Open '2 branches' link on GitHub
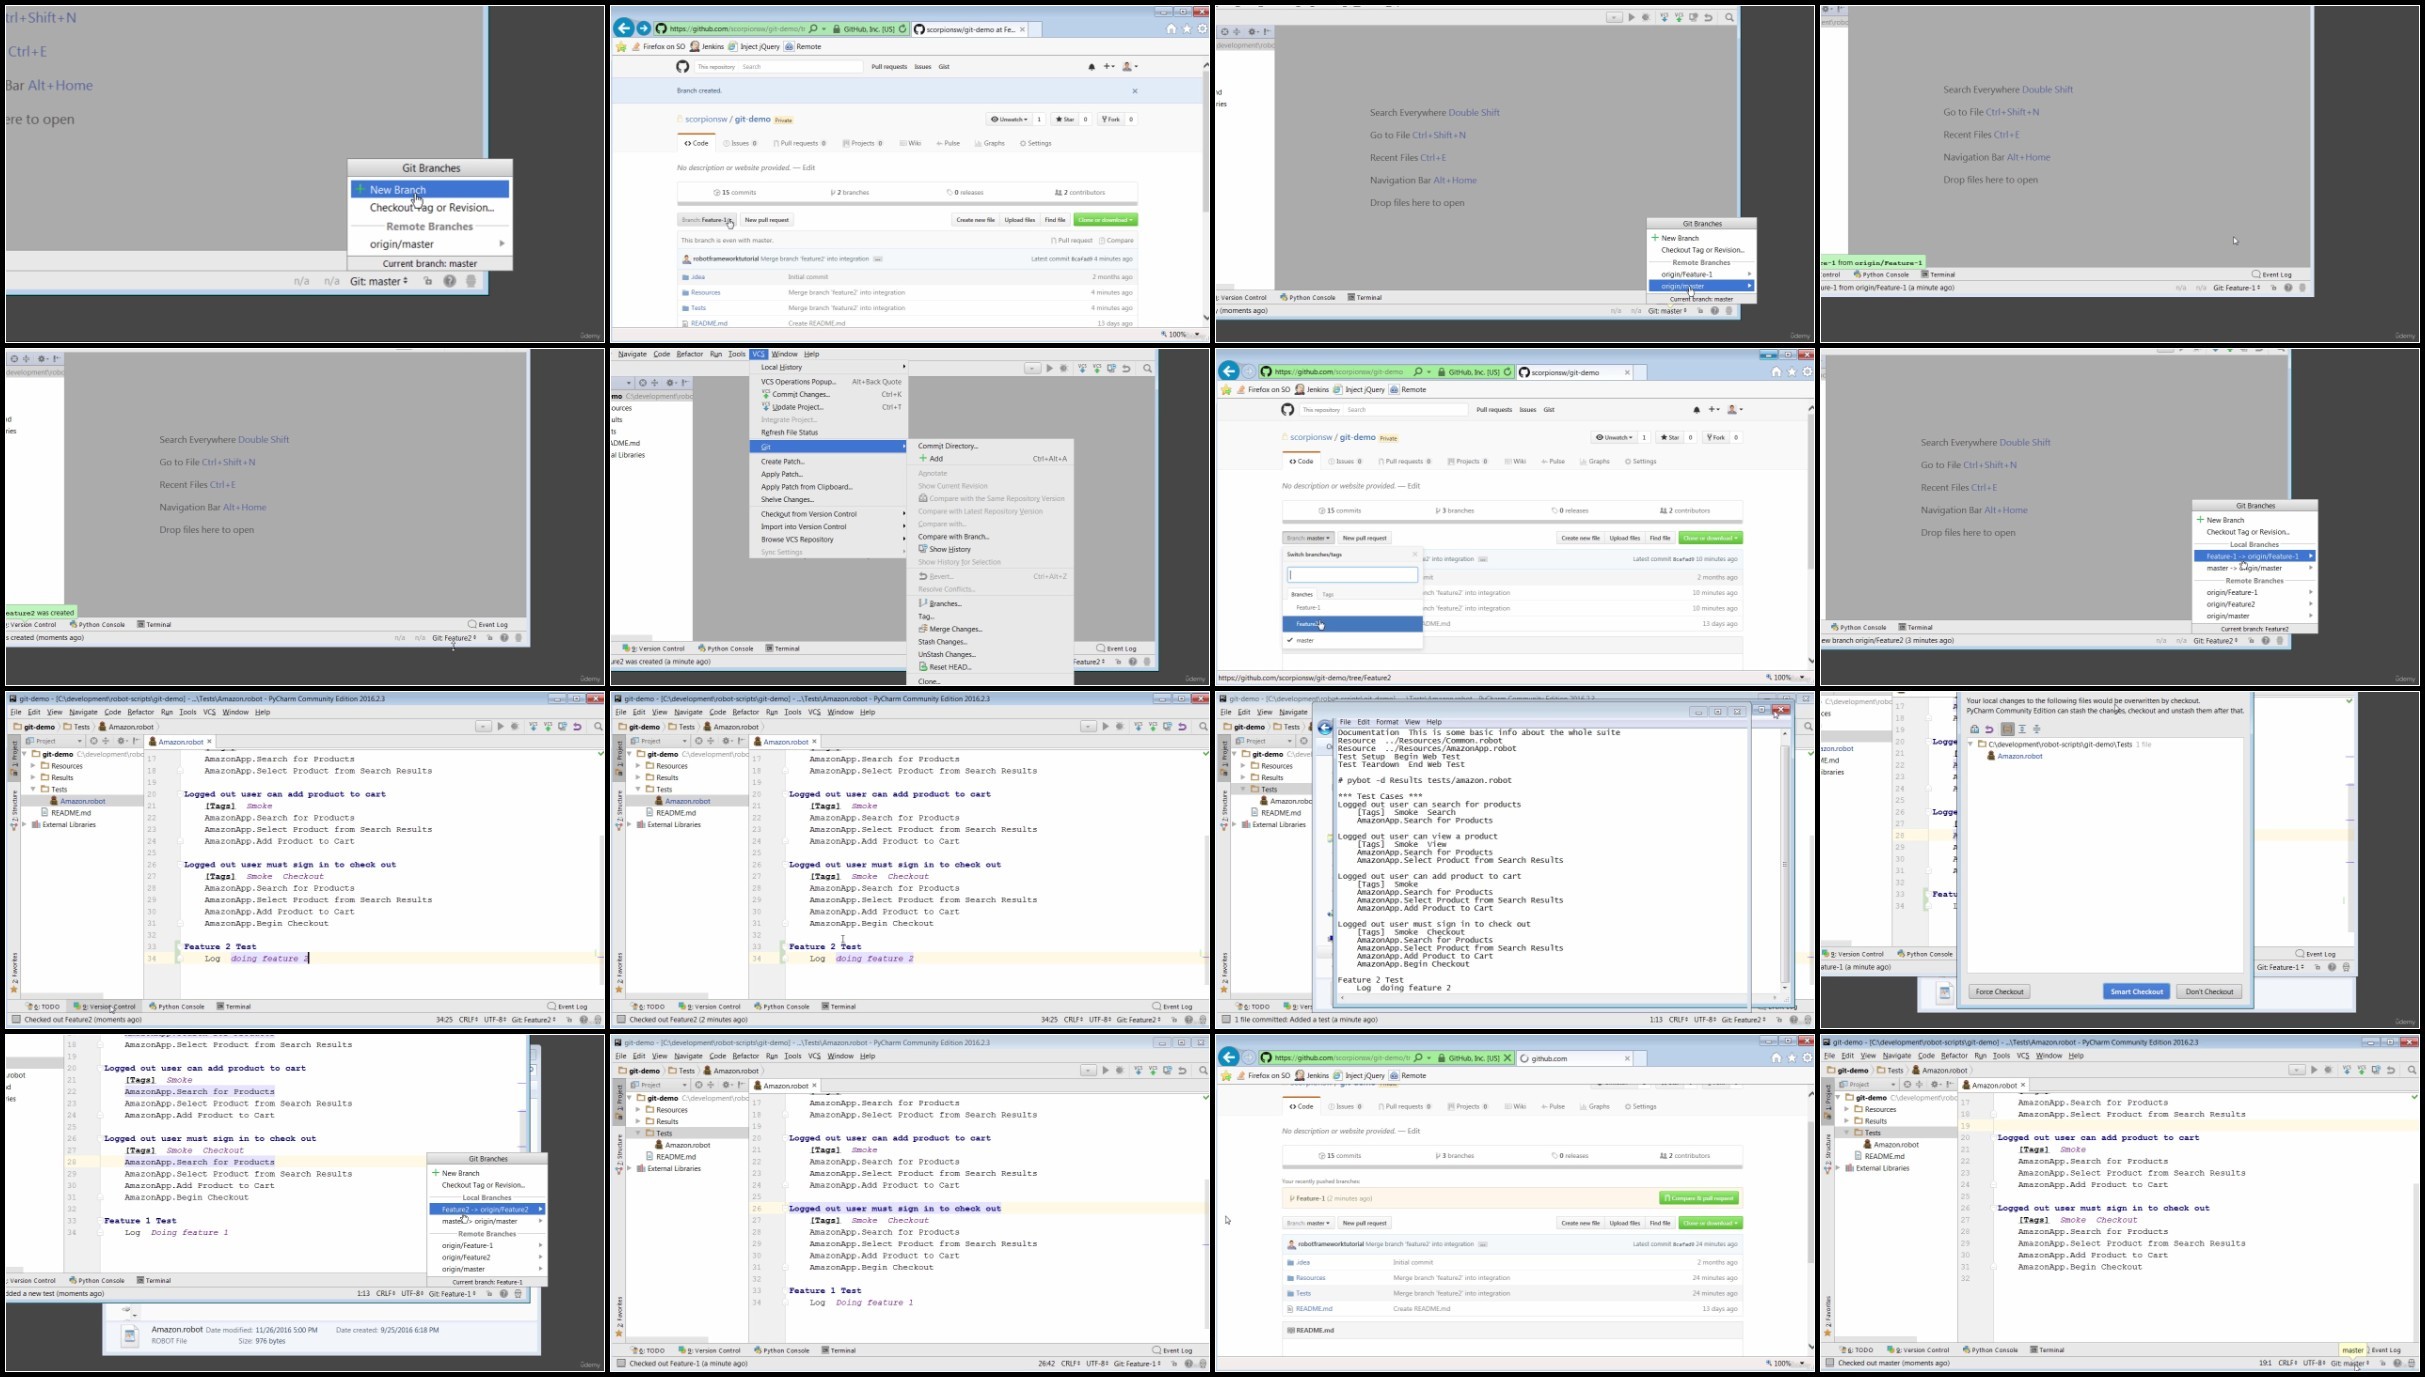 (x=850, y=193)
